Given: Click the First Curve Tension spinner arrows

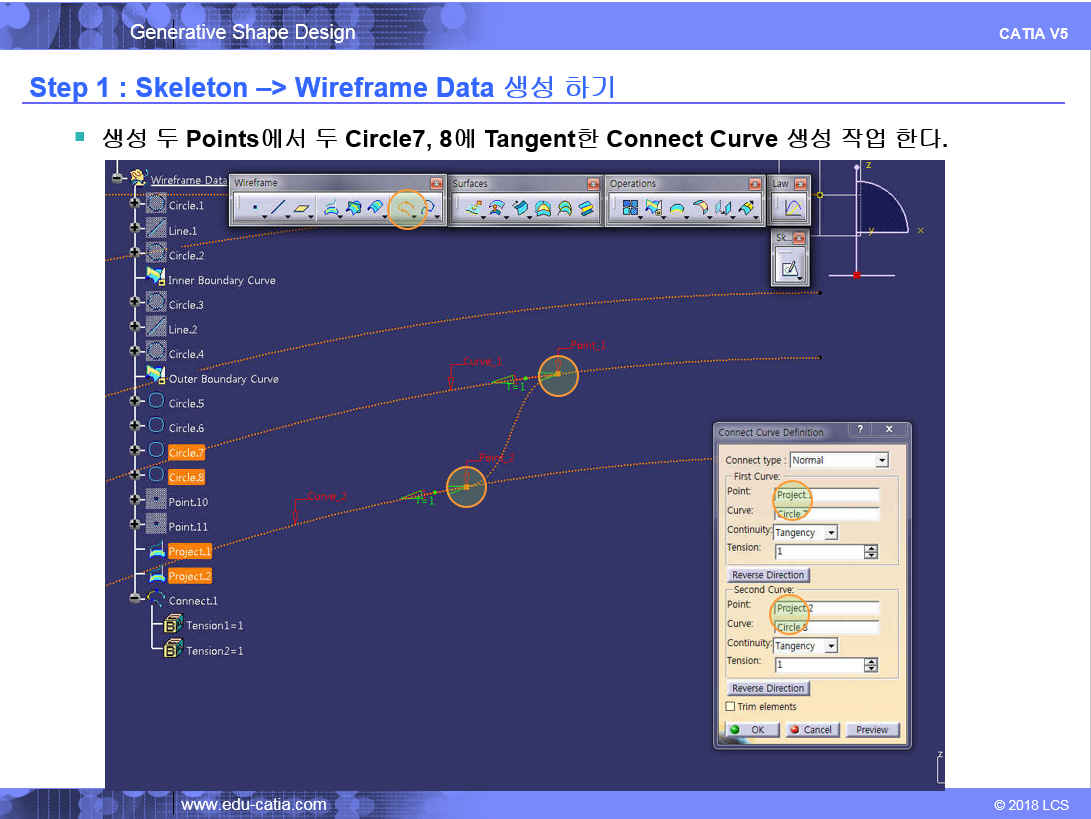Looking at the screenshot, I should coord(871,551).
